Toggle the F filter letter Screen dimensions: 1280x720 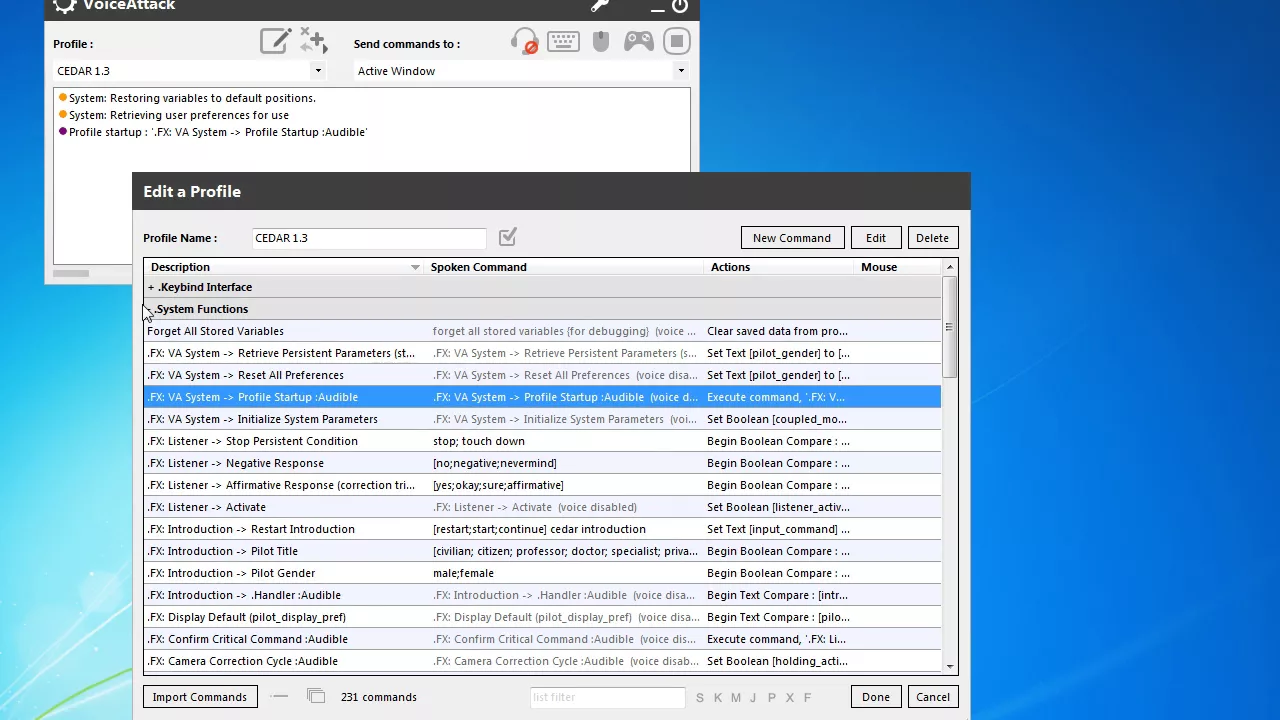click(807, 697)
